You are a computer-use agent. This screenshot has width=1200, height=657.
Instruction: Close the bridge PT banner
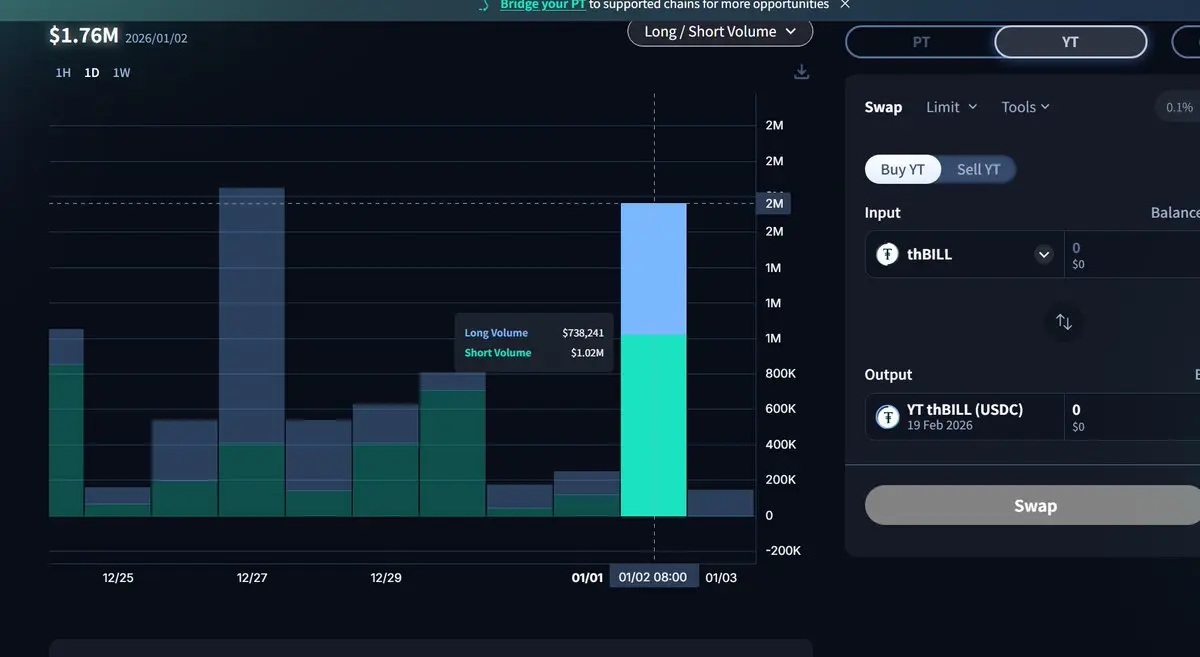(x=845, y=5)
